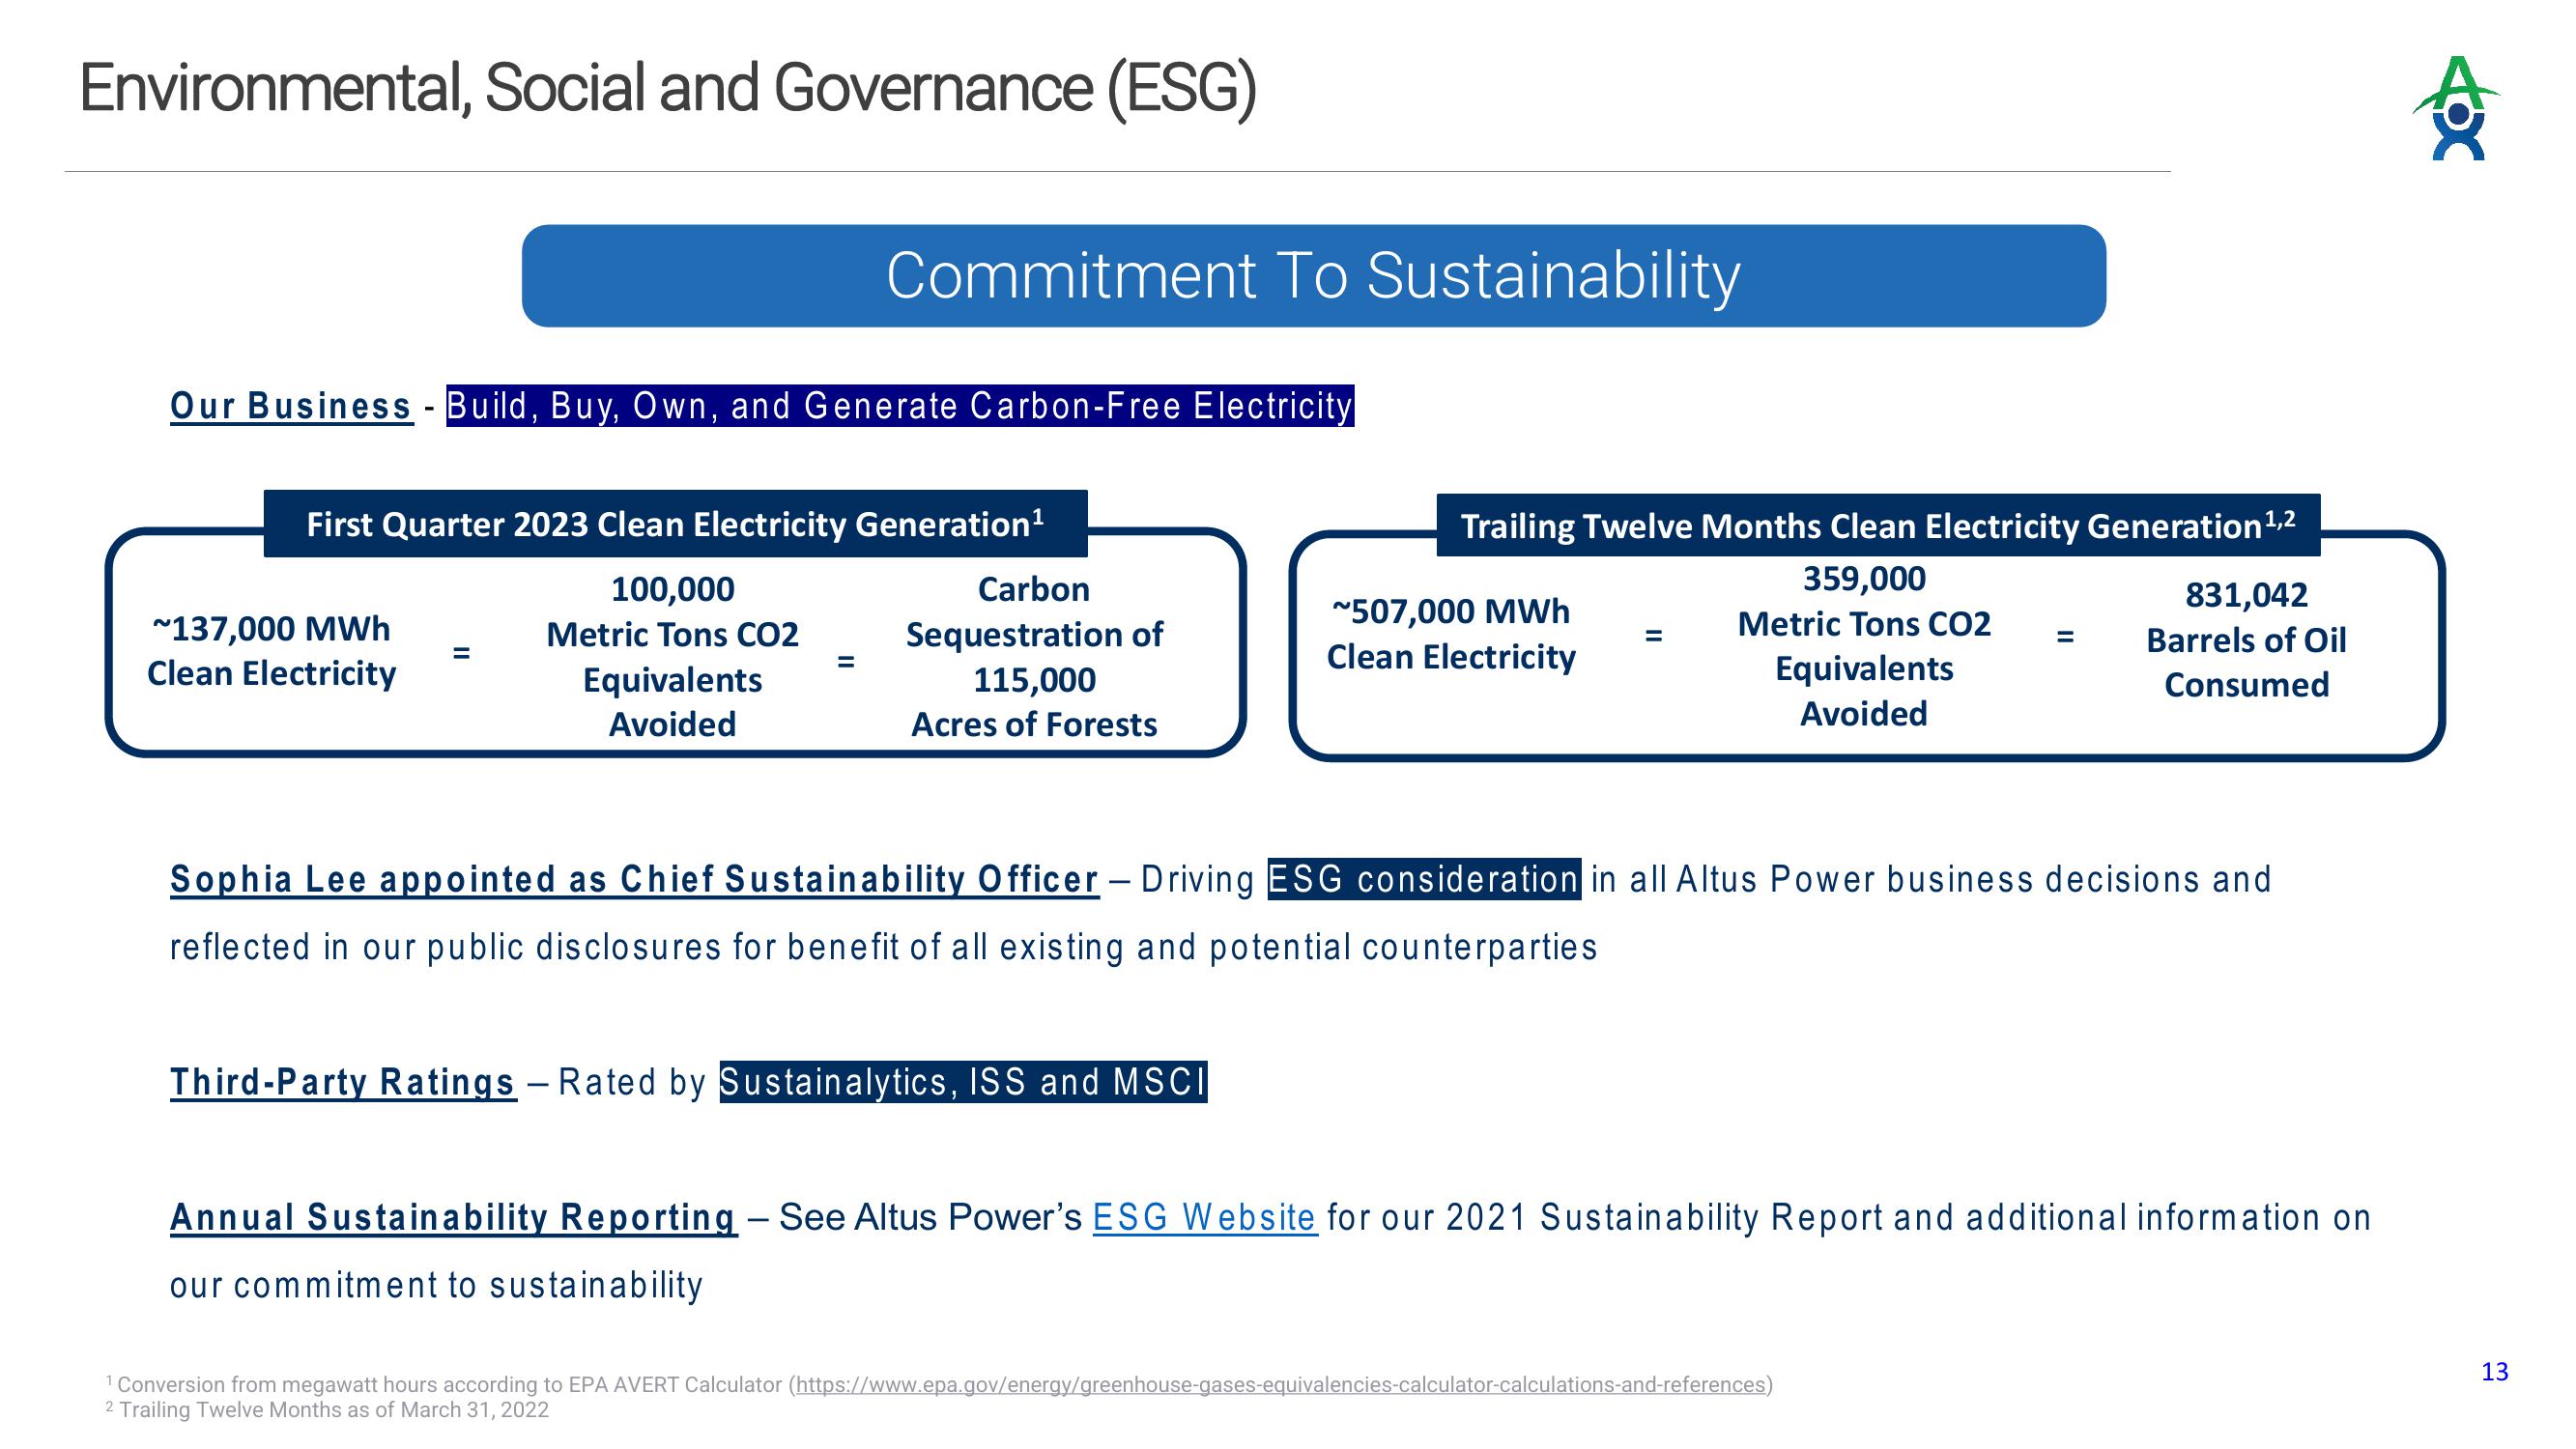
Task: Click the Altus Power logo icon
Action: (2456, 108)
